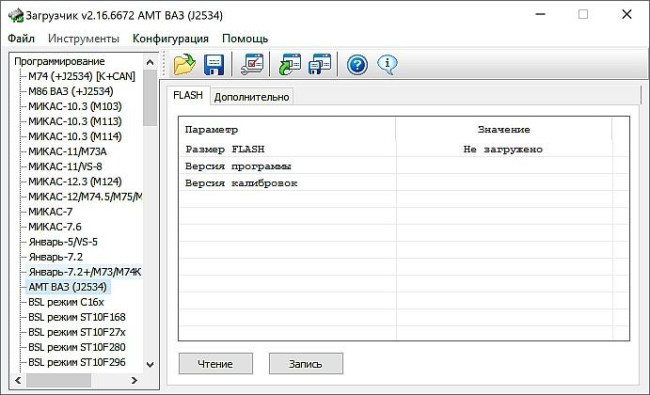The image size is (650, 395).
Task: Select МИКАС-11/VS-8 in the tree
Action: pos(65,167)
